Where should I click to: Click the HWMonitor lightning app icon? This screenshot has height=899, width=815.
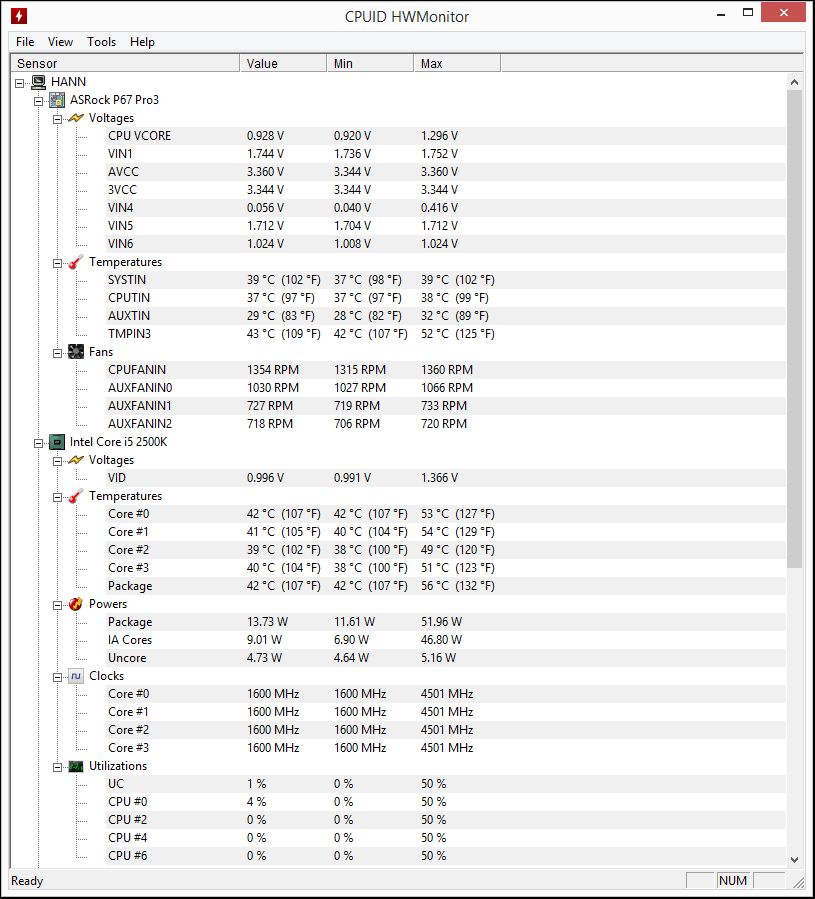point(18,16)
